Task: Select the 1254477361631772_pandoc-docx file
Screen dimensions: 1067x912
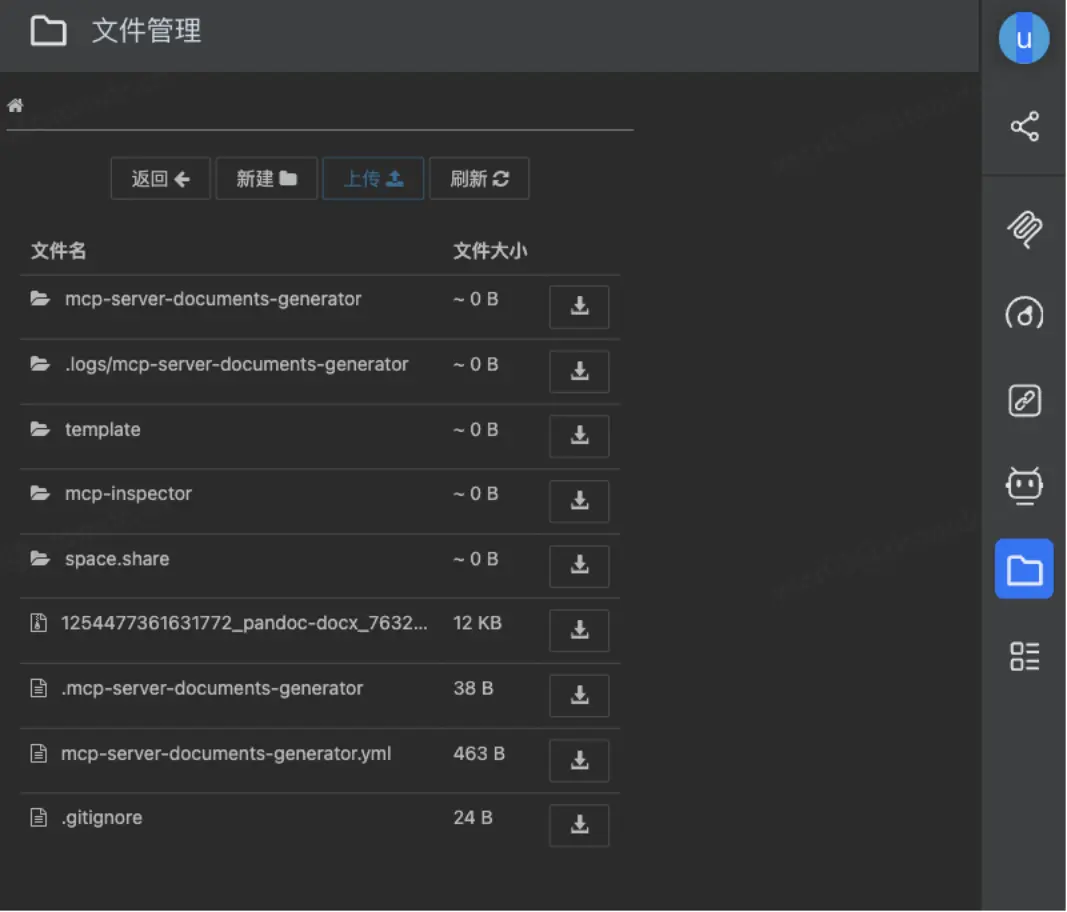Action: click(244, 623)
